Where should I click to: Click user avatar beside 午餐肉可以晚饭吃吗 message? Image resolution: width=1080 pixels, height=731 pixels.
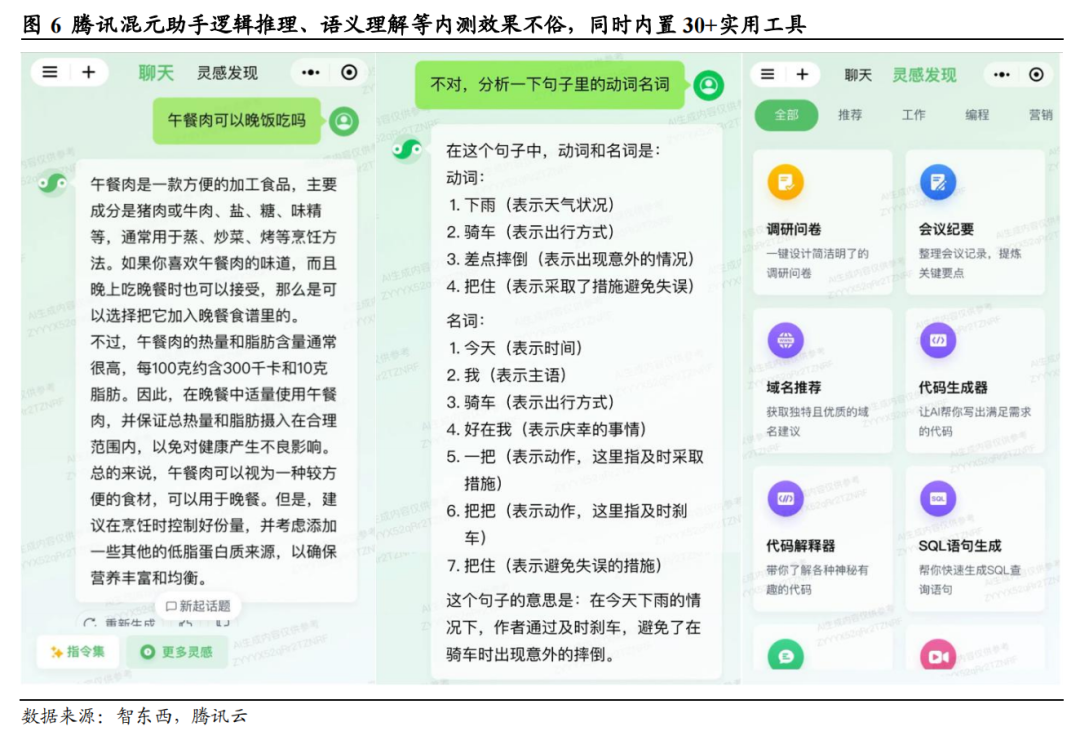click(344, 121)
